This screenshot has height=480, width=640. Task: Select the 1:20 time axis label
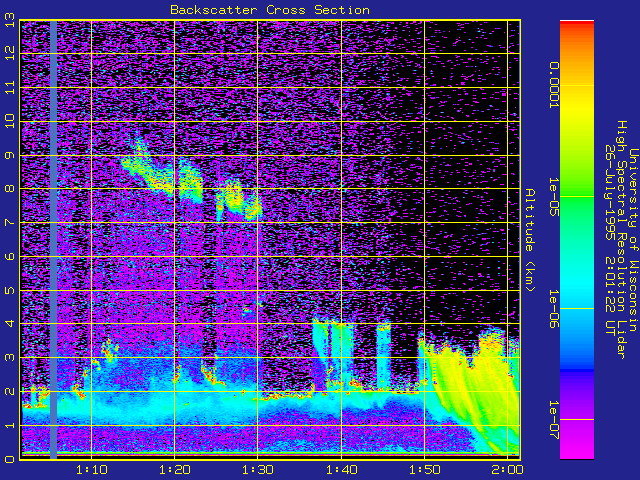pos(175,469)
